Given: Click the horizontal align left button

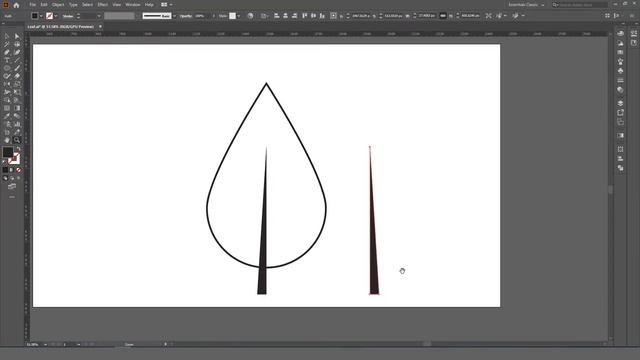Looking at the screenshot, I should (x=277, y=16).
